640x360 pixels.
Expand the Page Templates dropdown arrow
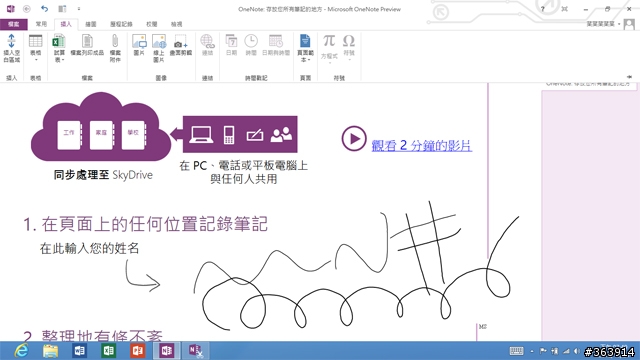coord(309,60)
